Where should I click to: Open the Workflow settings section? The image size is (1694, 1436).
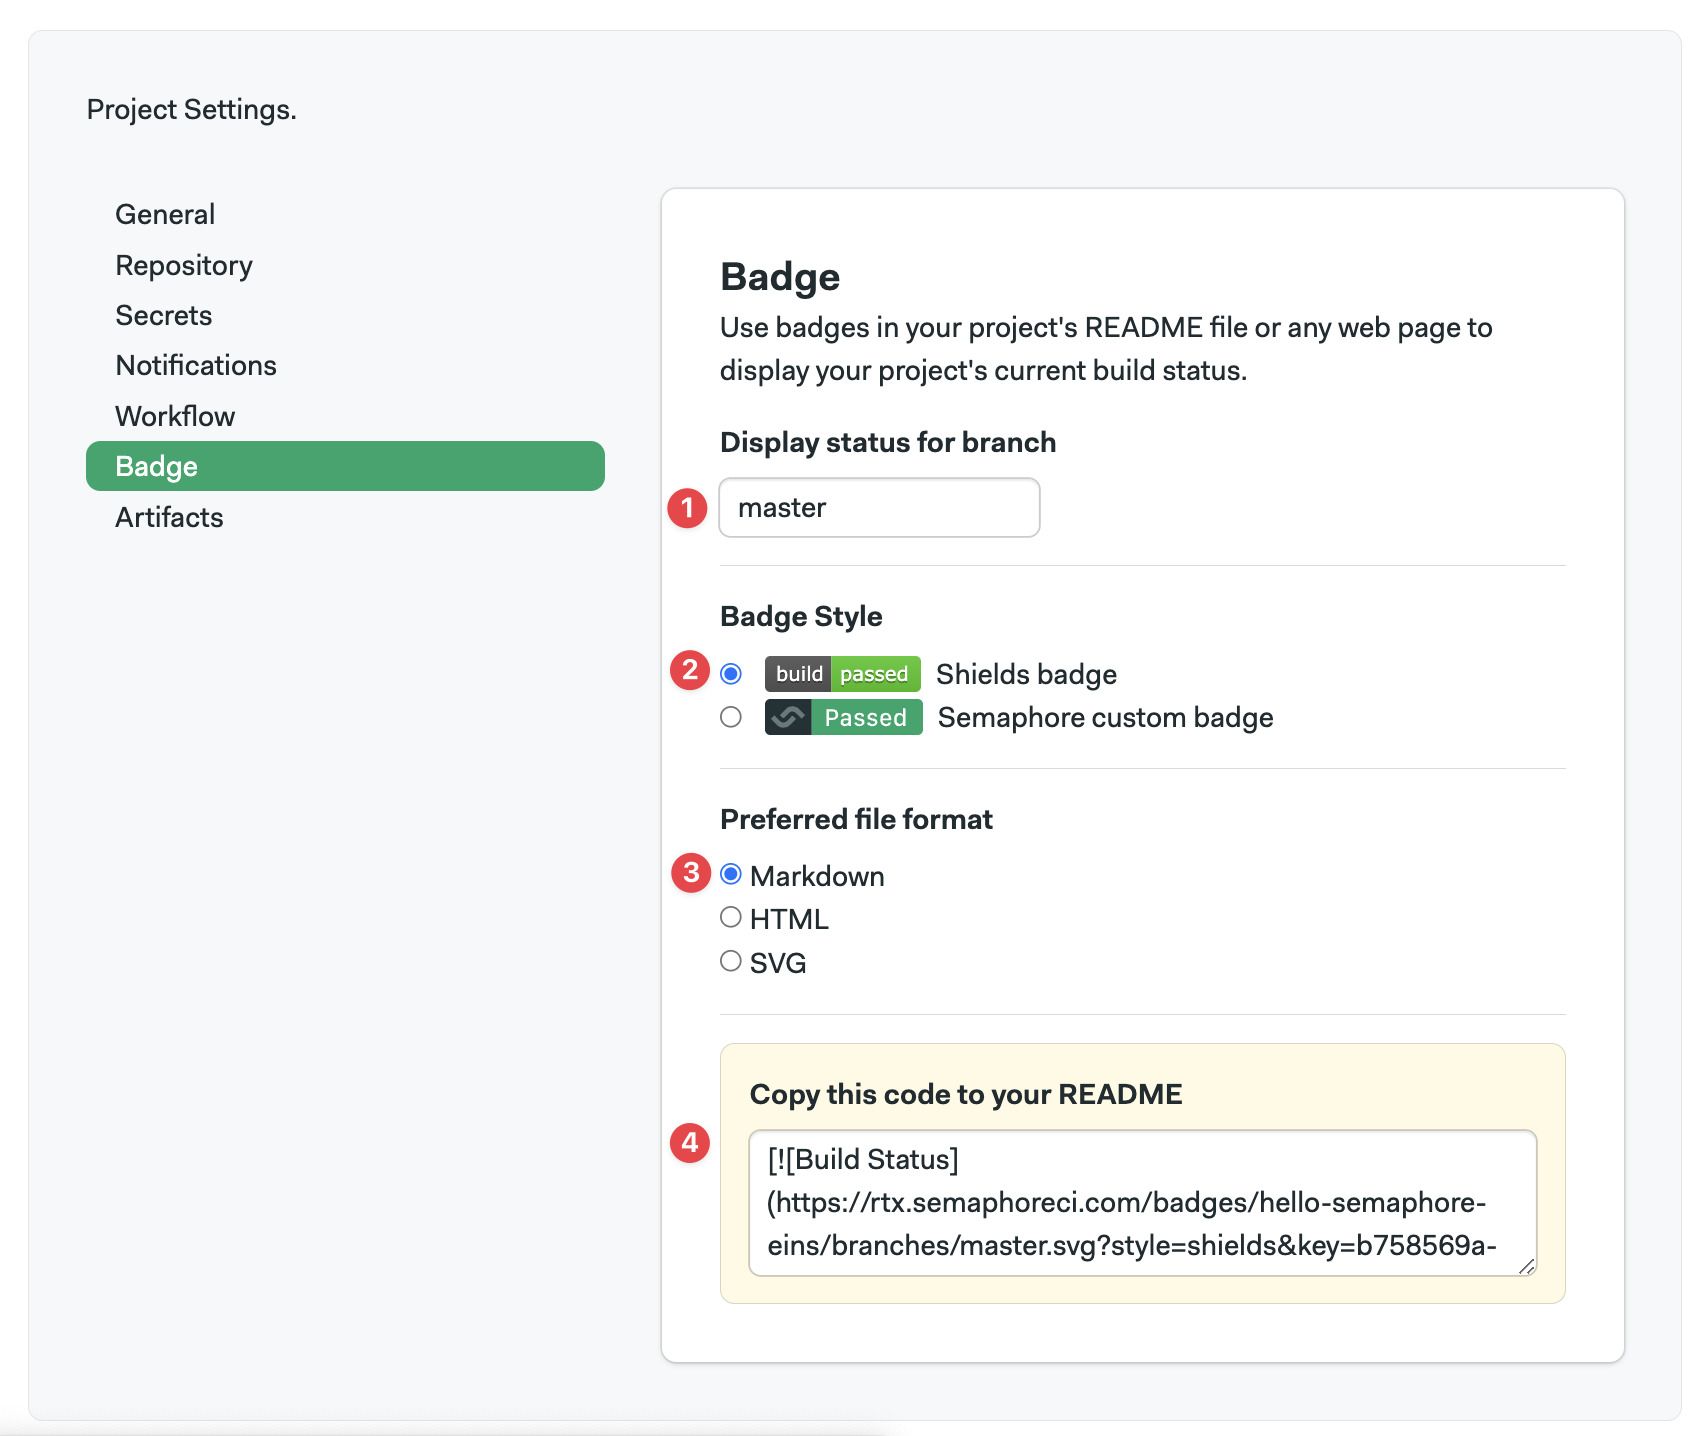coord(175,416)
